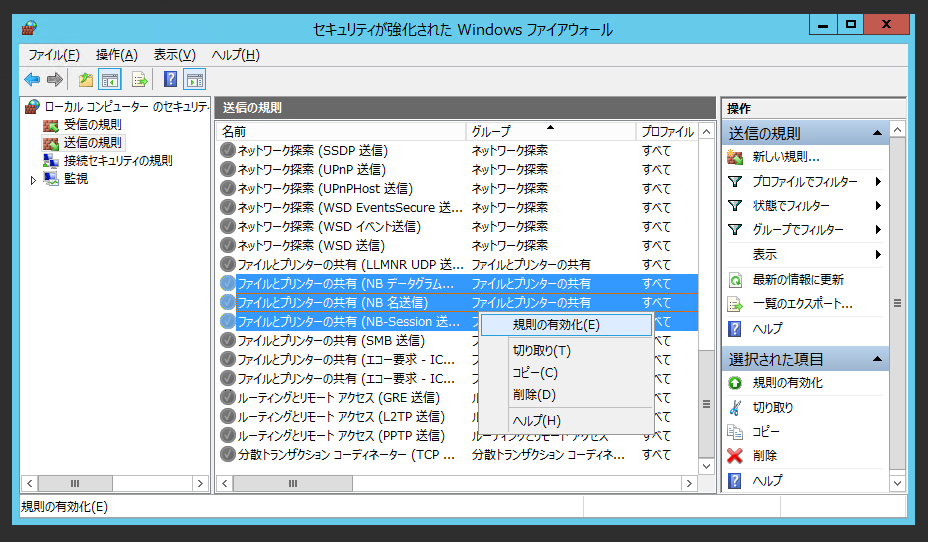Open the ヘルプ(H) menu in menu bar
The image size is (928, 542).
[x=236, y=55]
